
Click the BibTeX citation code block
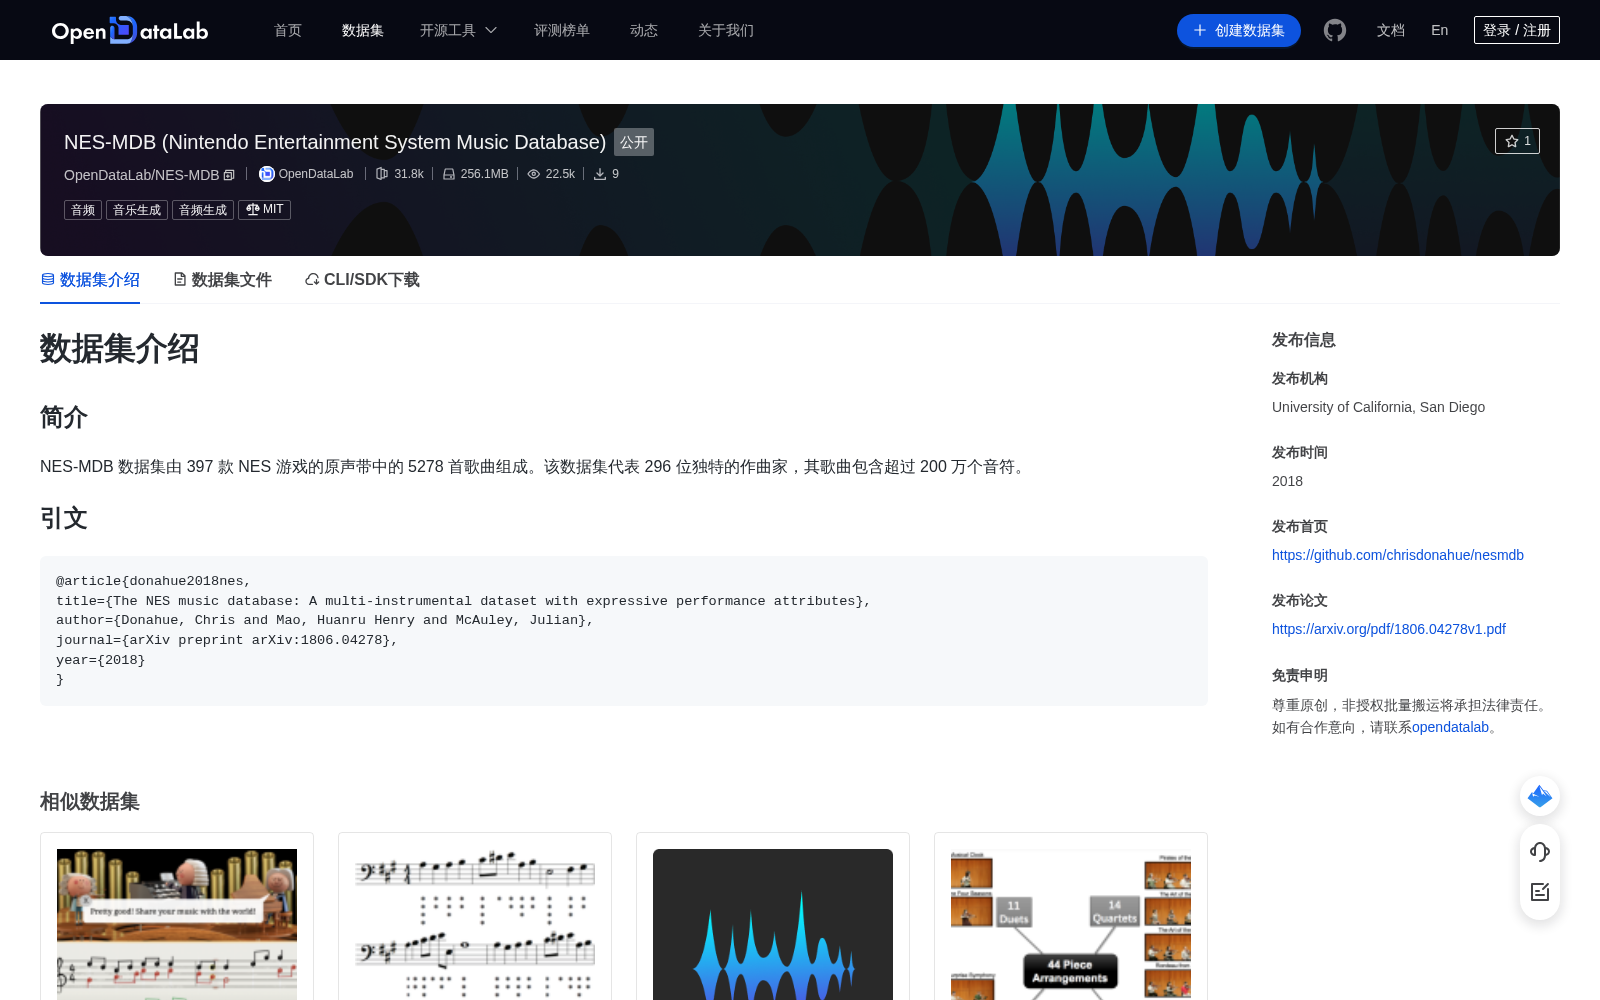coord(624,631)
